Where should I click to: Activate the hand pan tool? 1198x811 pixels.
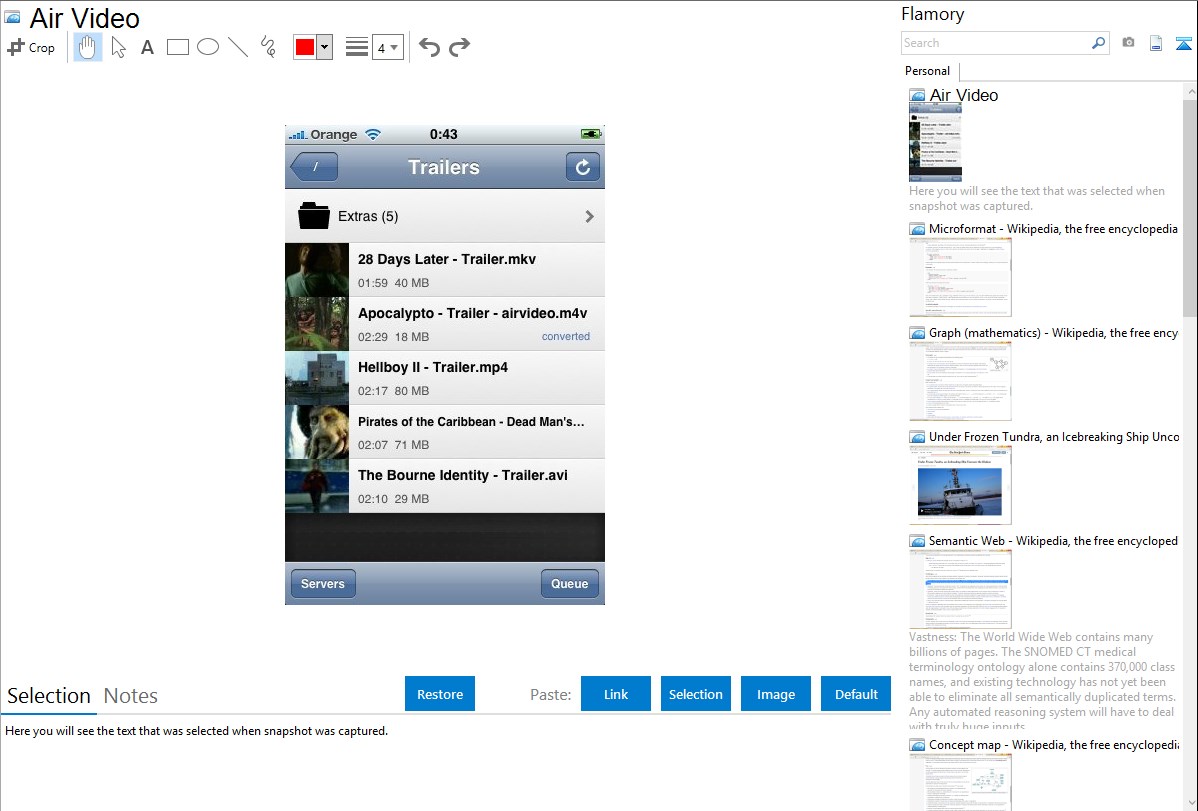tap(87, 47)
